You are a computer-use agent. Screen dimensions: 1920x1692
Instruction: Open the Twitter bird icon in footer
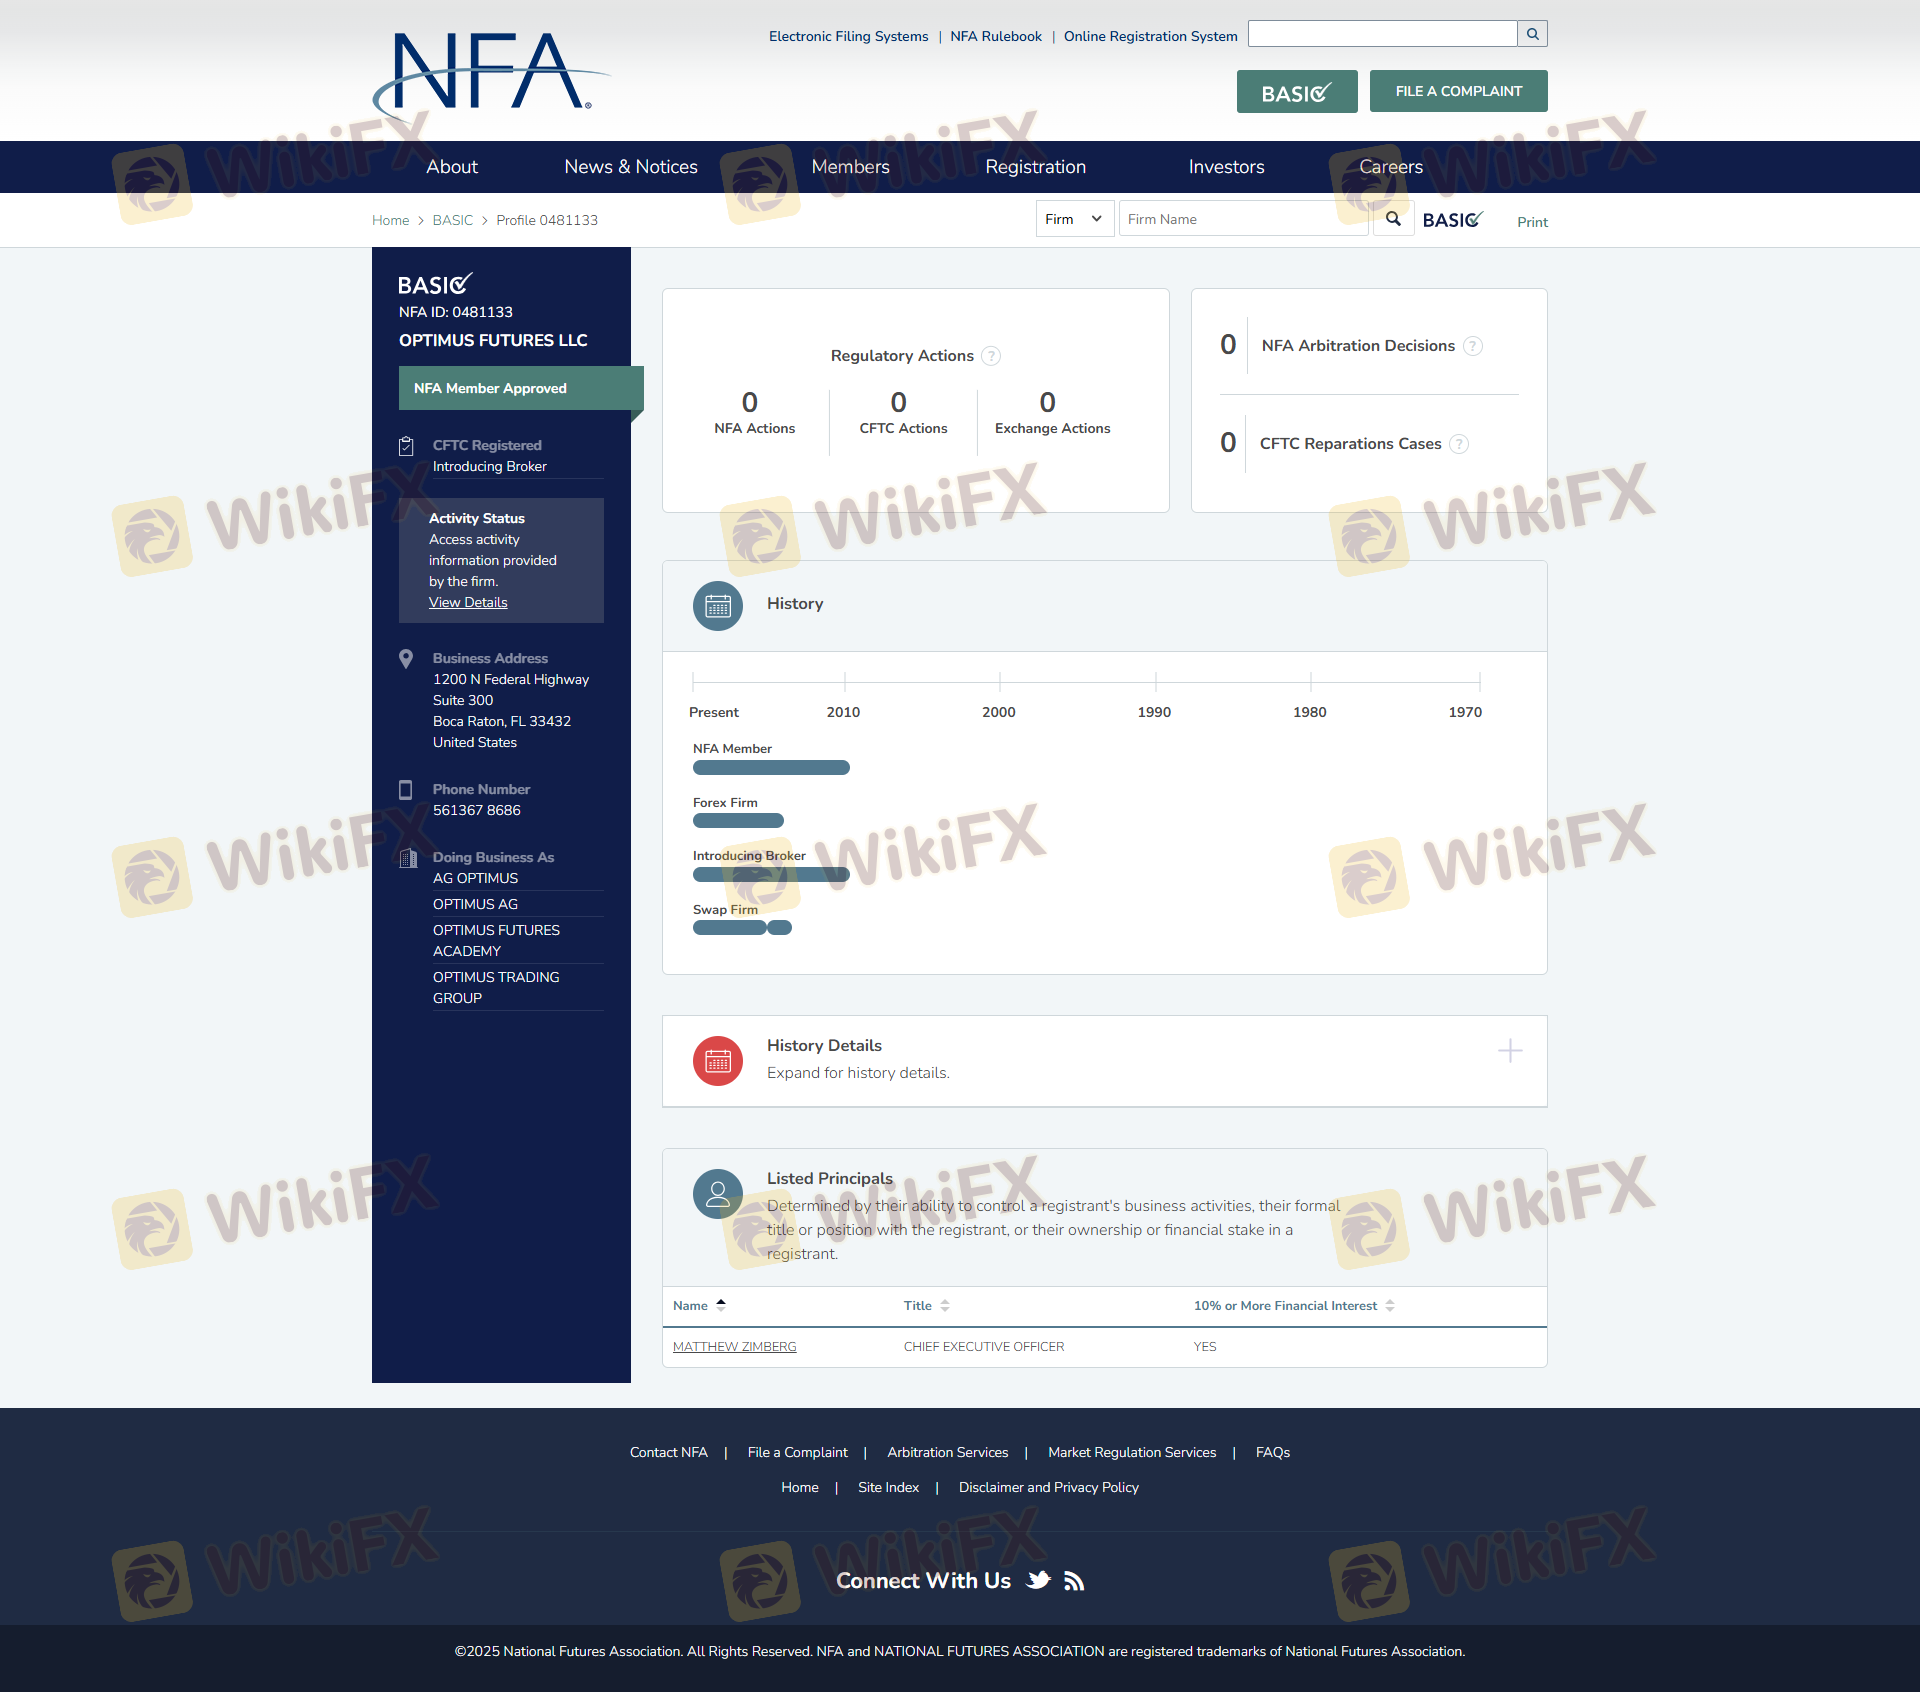[x=1039, y=1580]
